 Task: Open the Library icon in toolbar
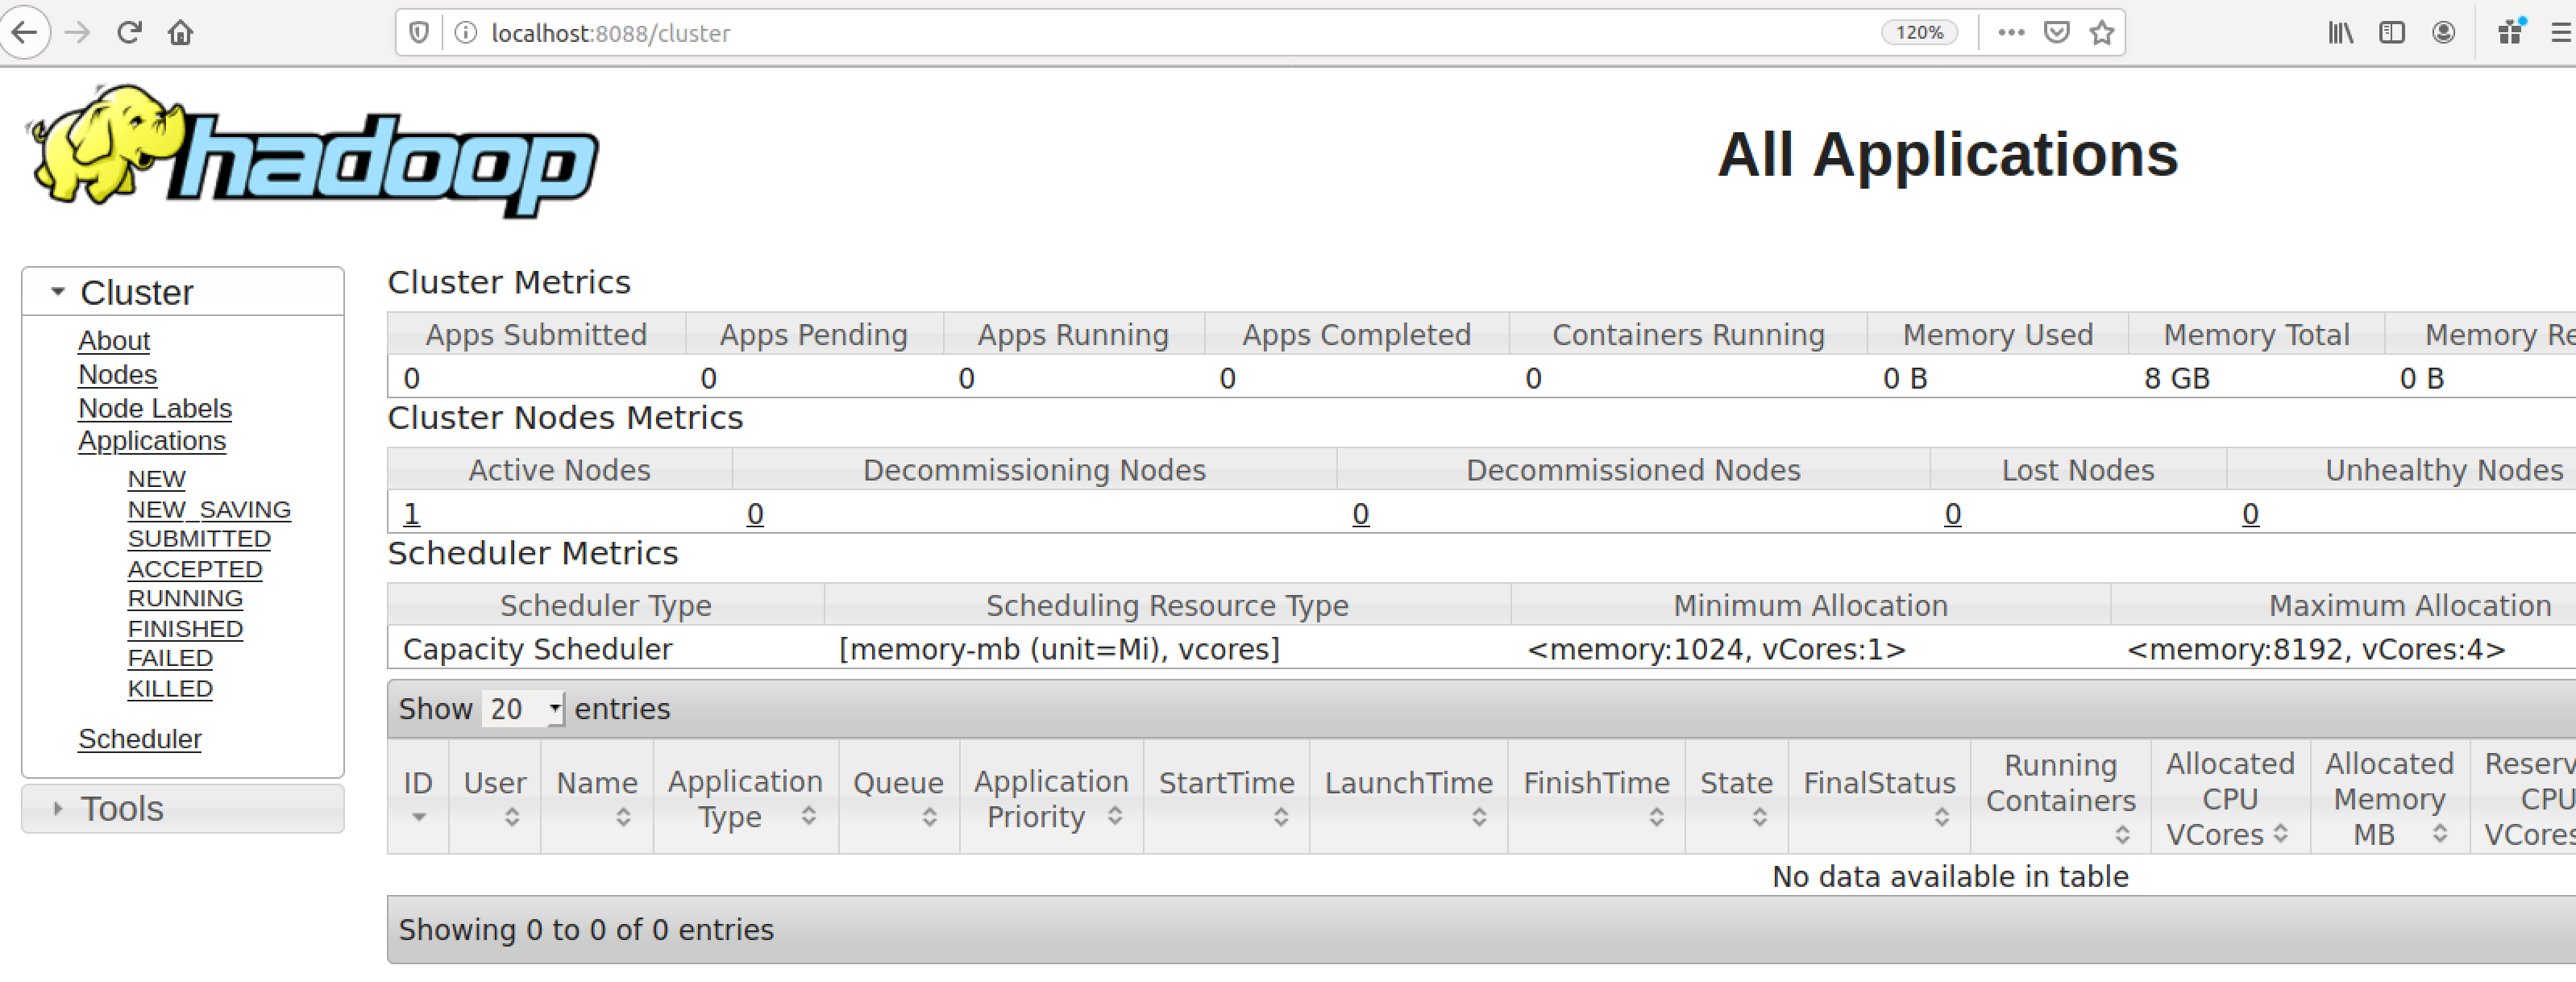[x=2340, y=33]
